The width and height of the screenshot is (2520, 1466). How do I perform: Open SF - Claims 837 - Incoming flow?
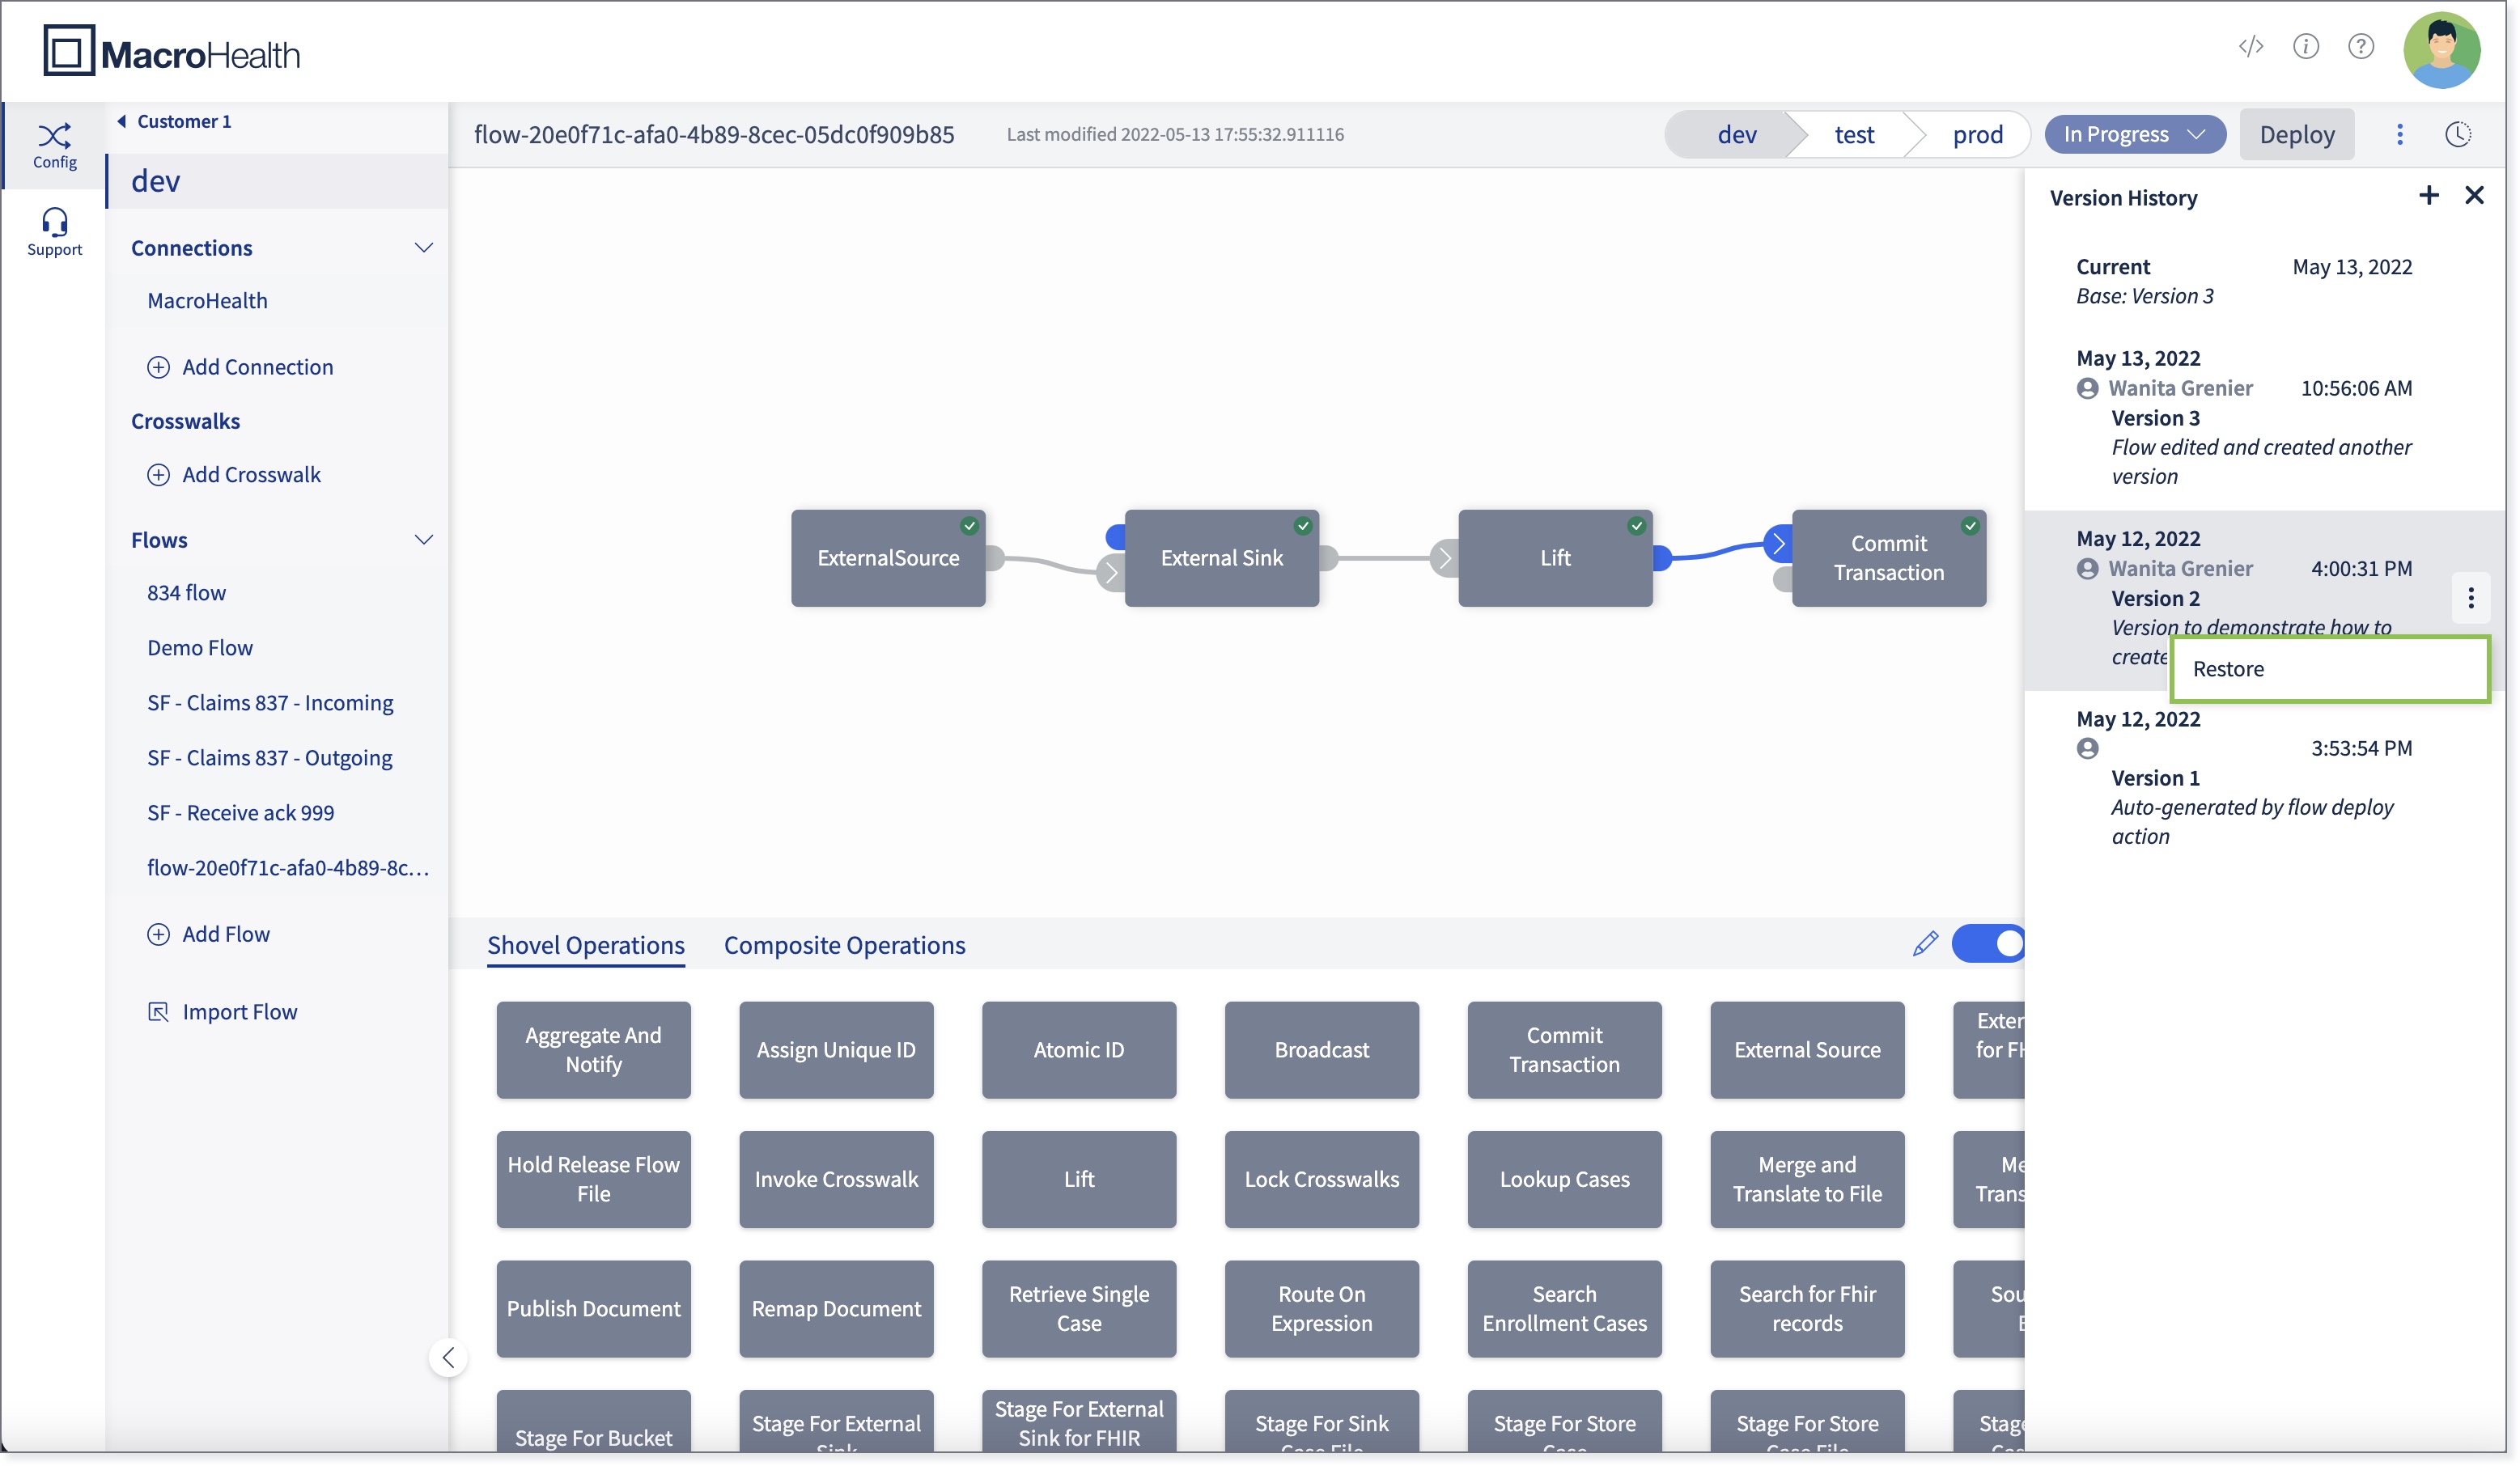[x=270, y=702]
